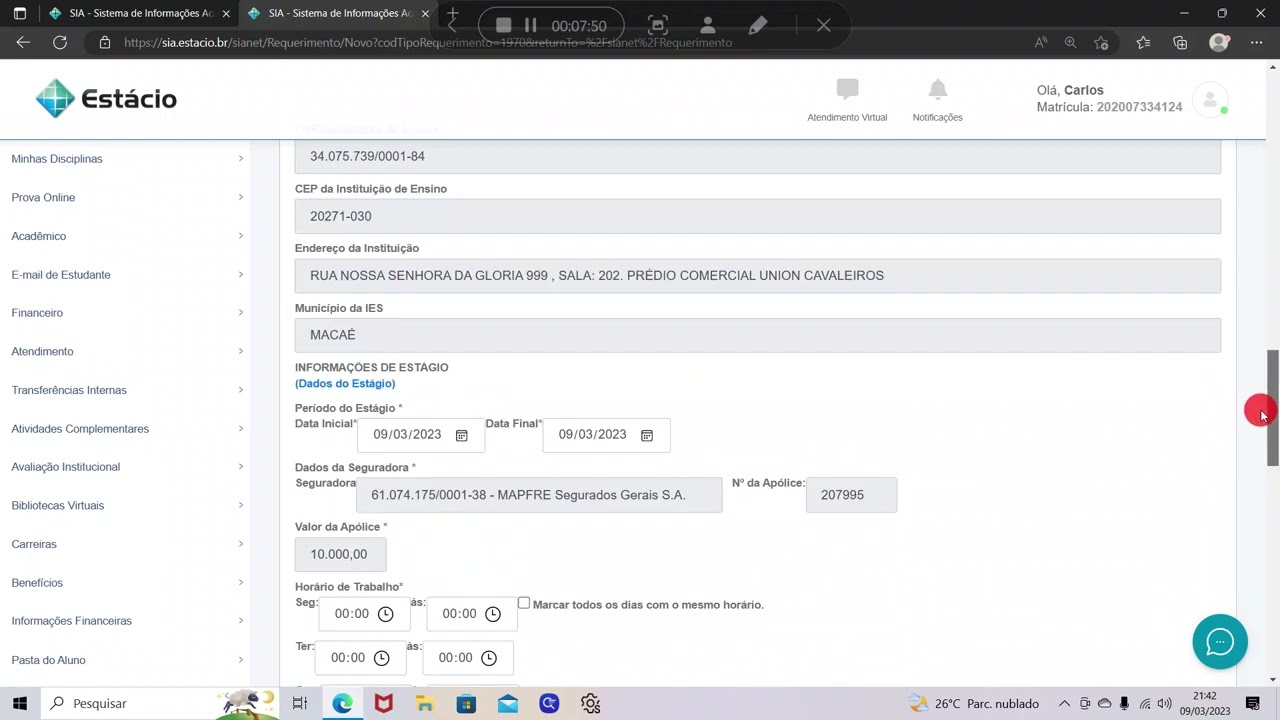The image size is (1280, 720).
Task: Click the browser address bar URL
Action: 428,42
